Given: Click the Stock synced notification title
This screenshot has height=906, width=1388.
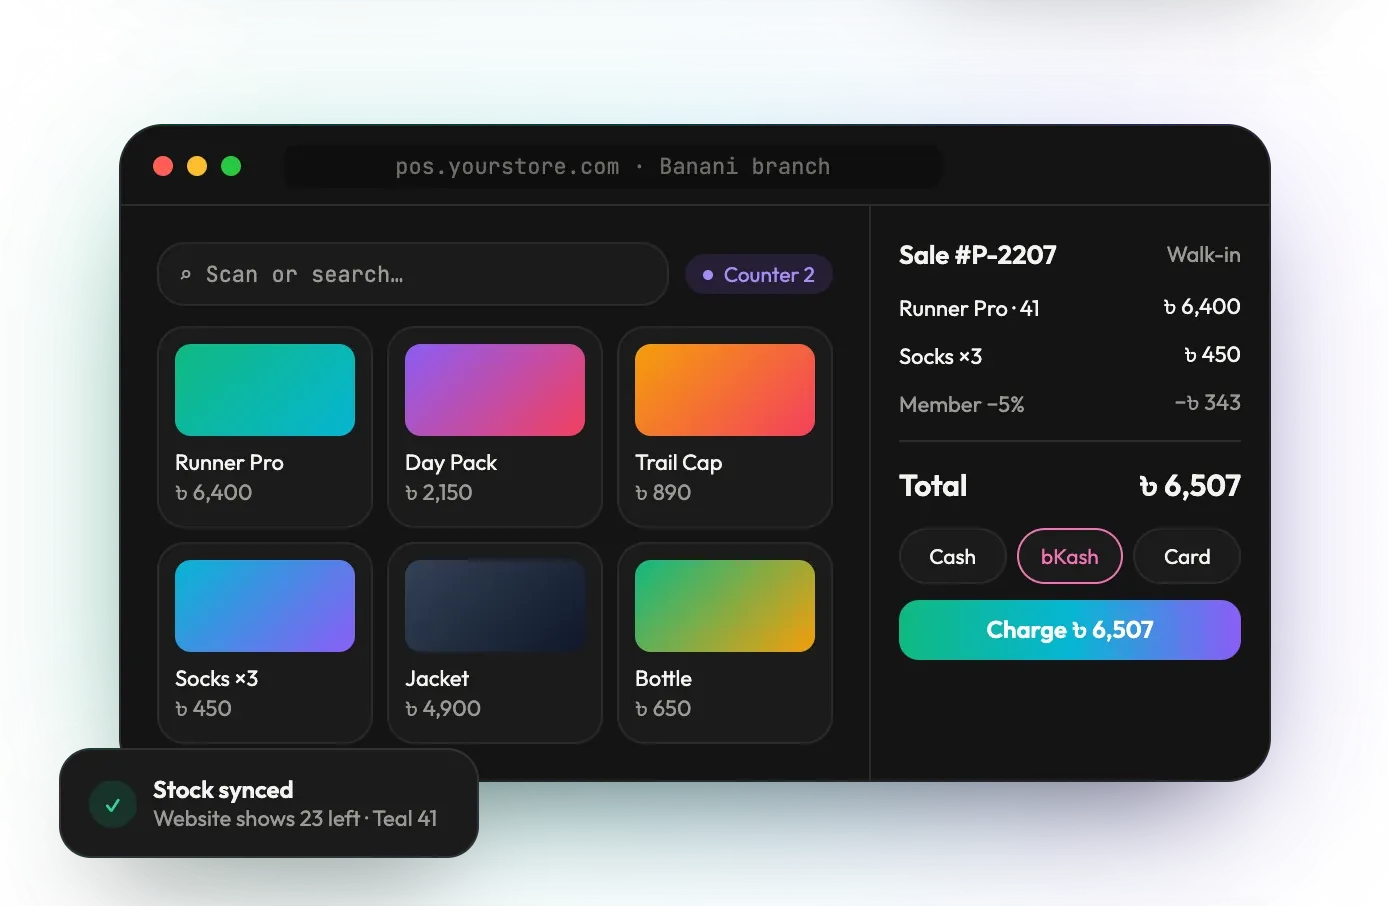Looking at the screenshot, I should coord(223,790).
